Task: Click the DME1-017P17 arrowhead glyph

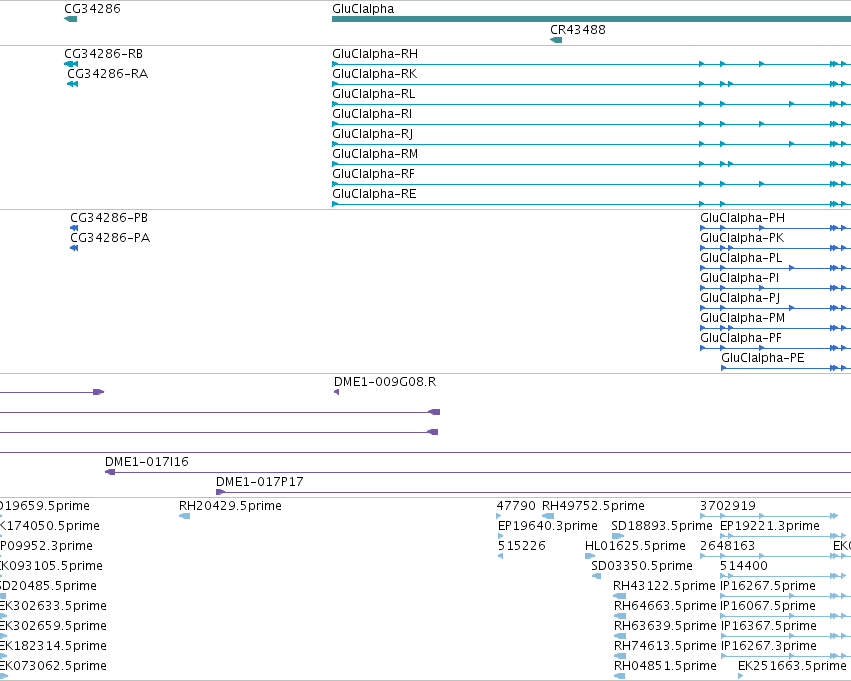Action: tap(220, 492)
